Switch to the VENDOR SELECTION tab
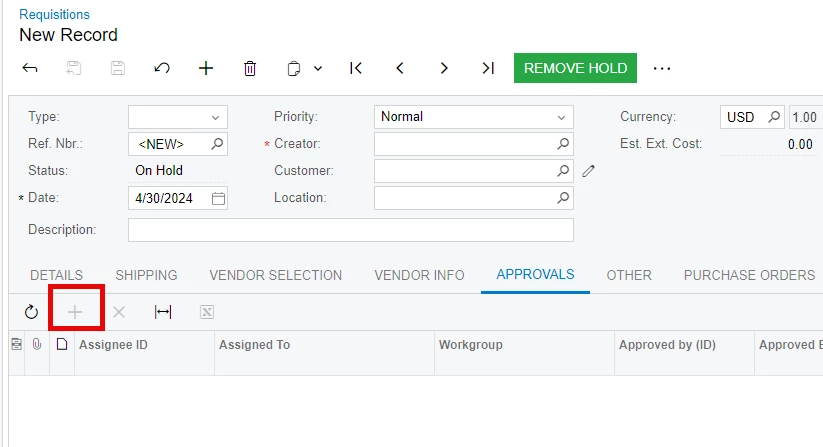 276,275
